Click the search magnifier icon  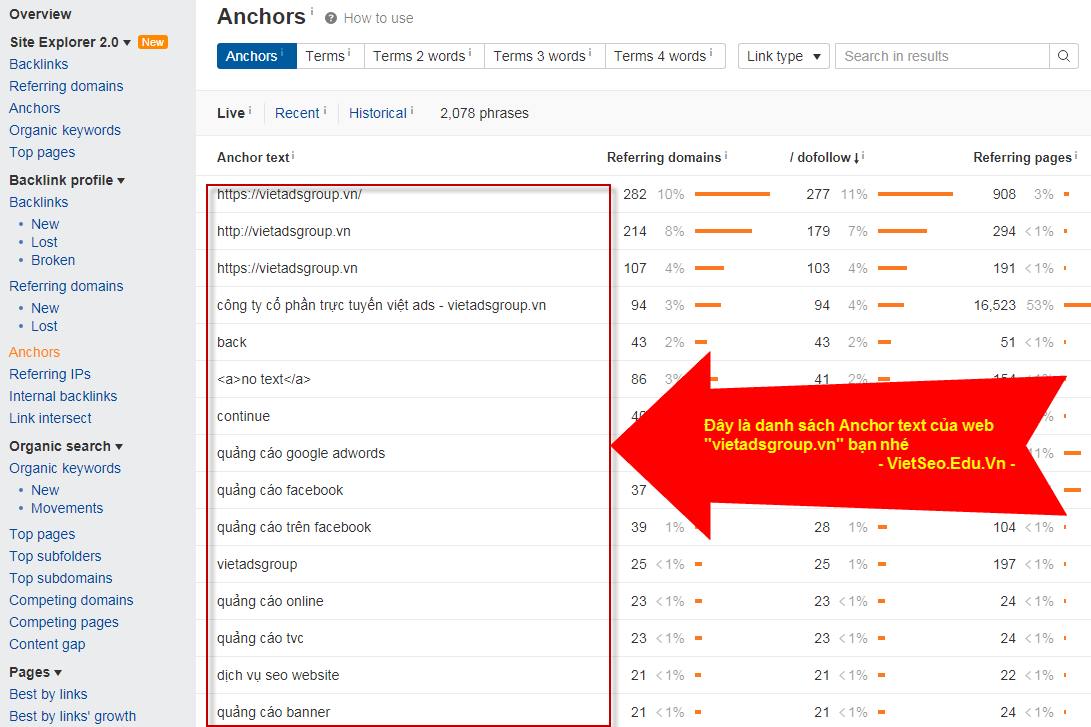(1064, 56)
